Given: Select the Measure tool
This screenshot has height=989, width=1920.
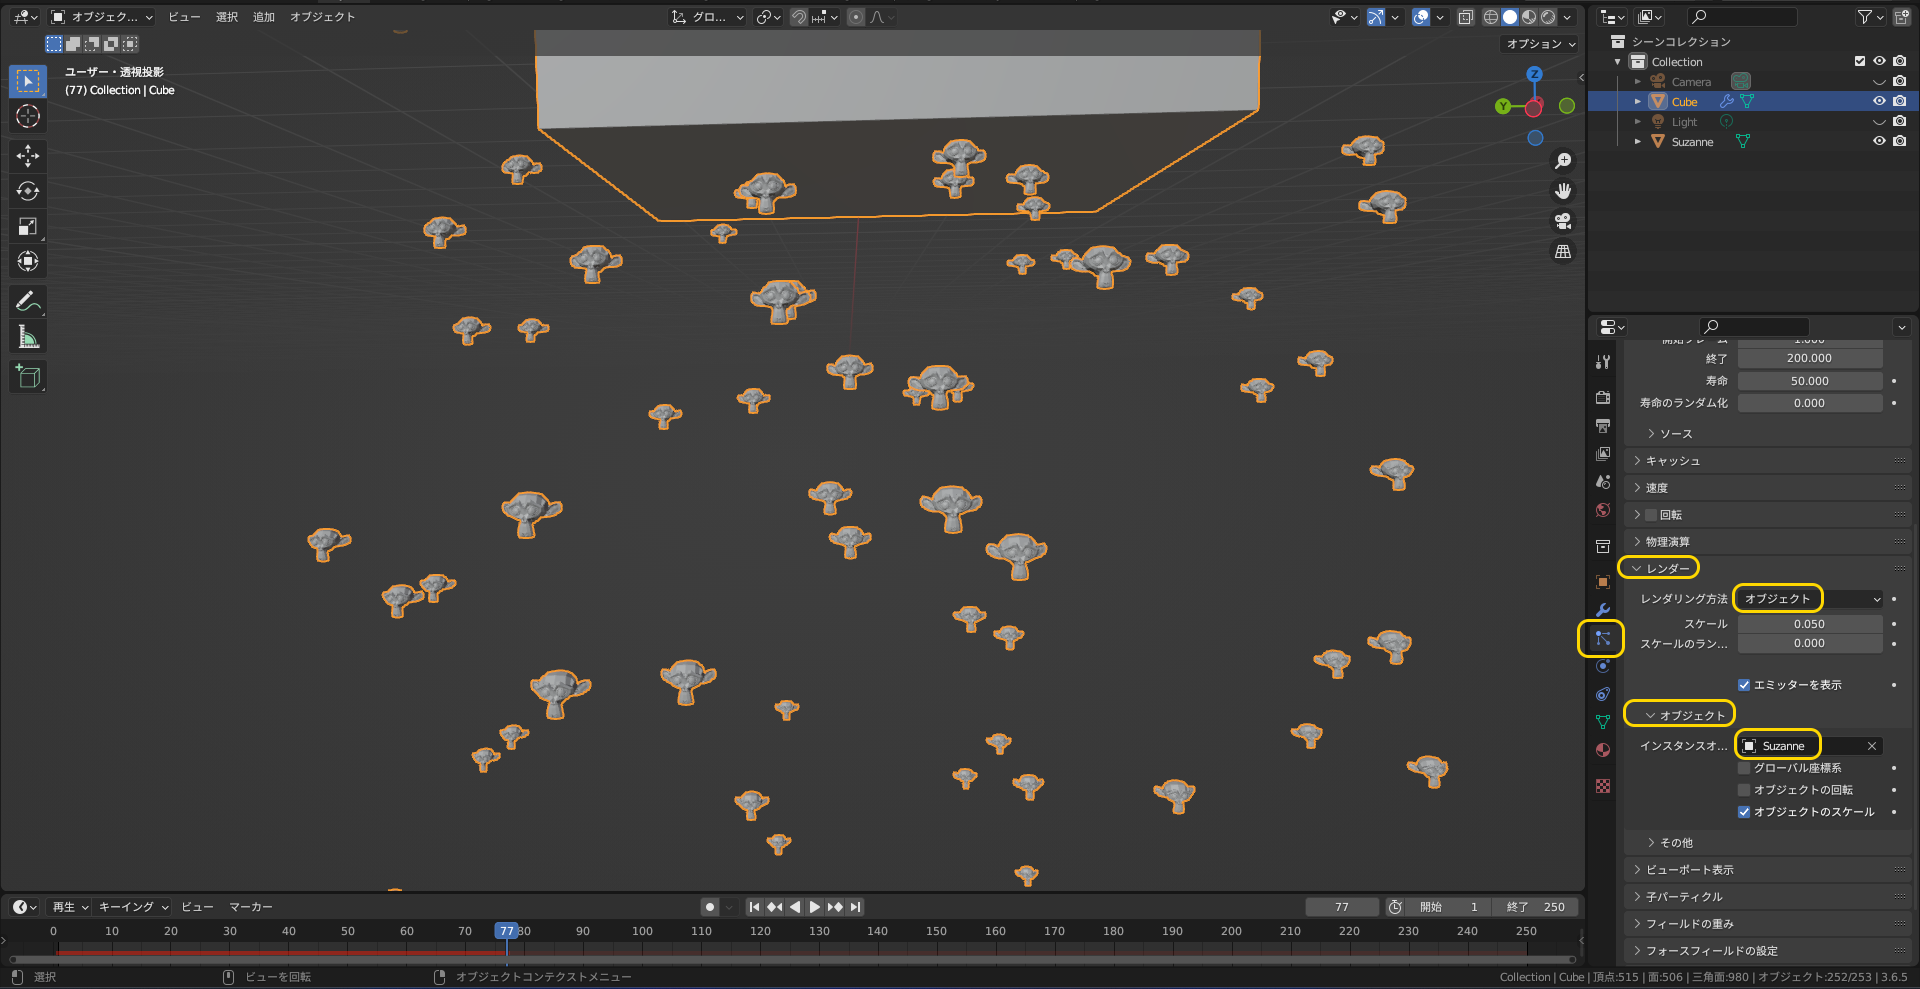Looking at the screenshot, I should (28, 337).
